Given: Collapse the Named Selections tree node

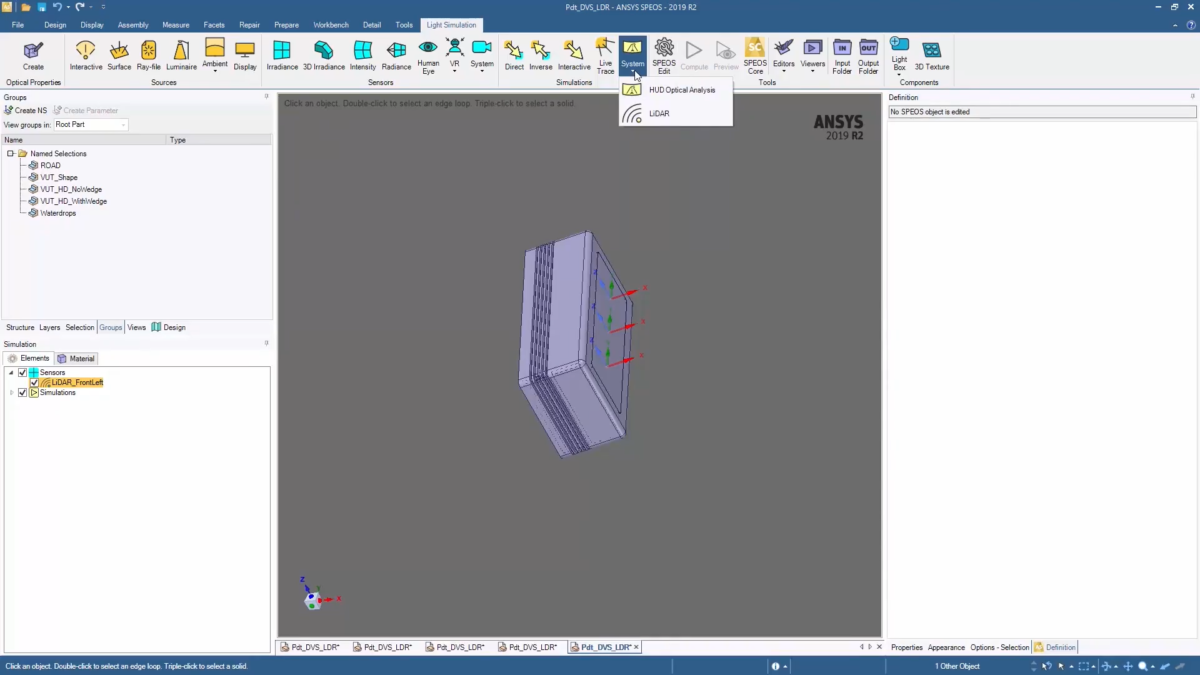Looking at the screenshot, I should tap(11, 154).
